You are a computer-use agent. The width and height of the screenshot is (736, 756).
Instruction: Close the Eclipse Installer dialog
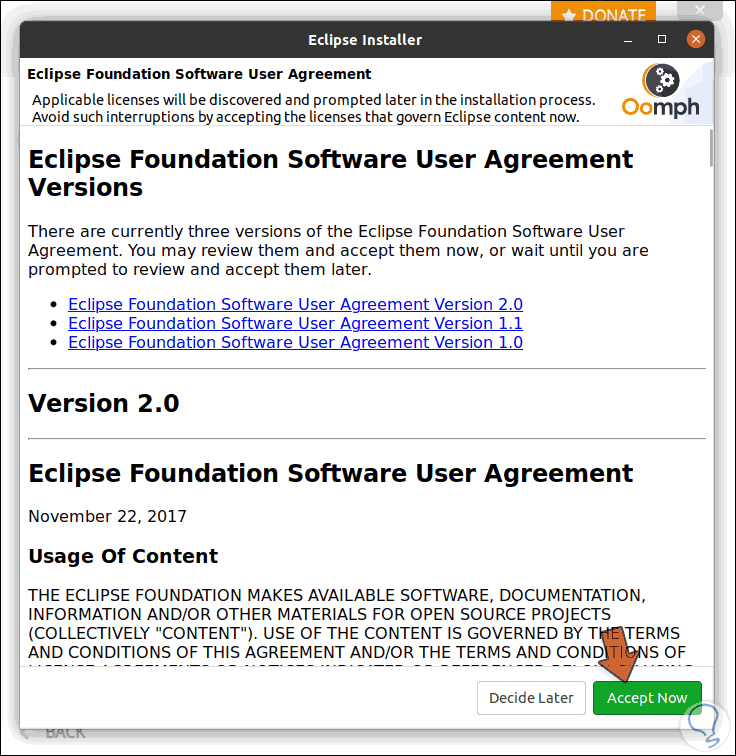pyautogui.click(x=696, y=40)
